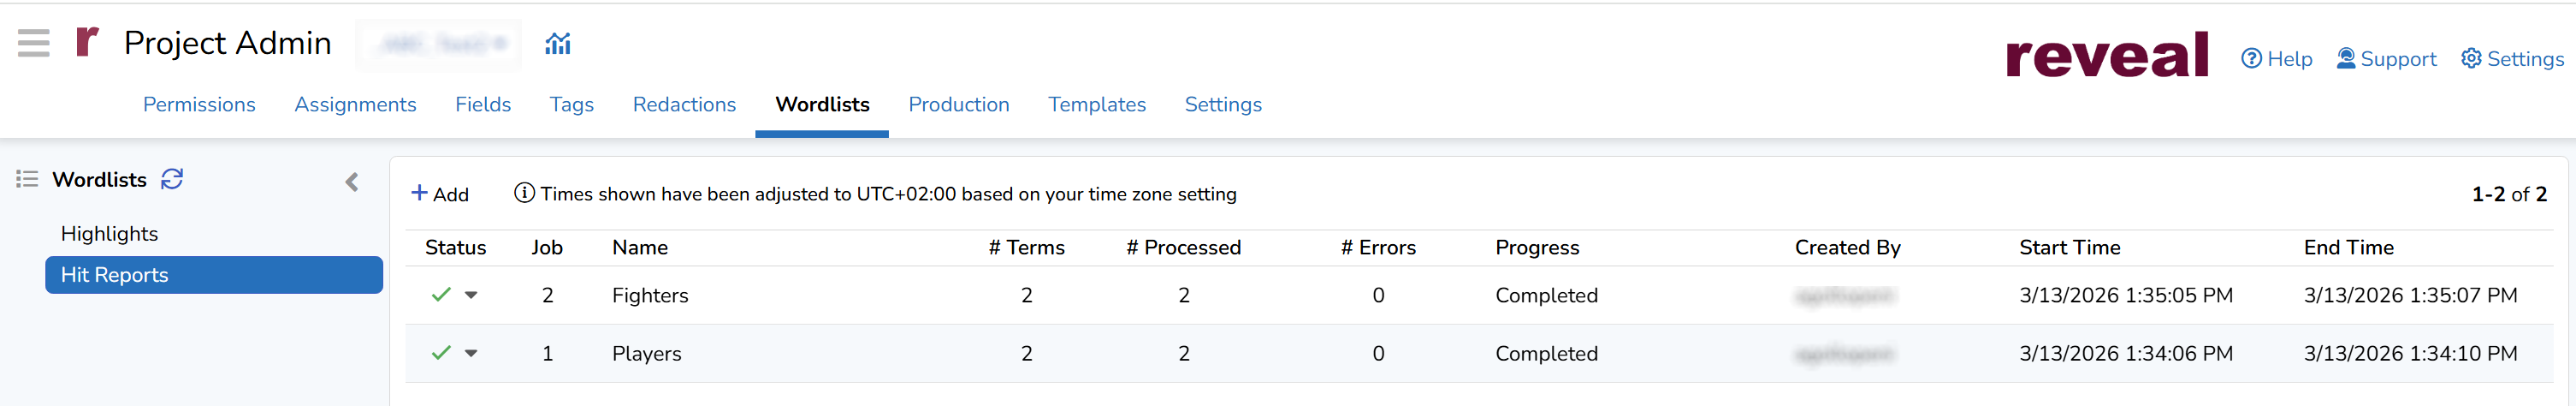Click the Reveal 'r' logo icon
2576x406 pixels.
point(87,43)
